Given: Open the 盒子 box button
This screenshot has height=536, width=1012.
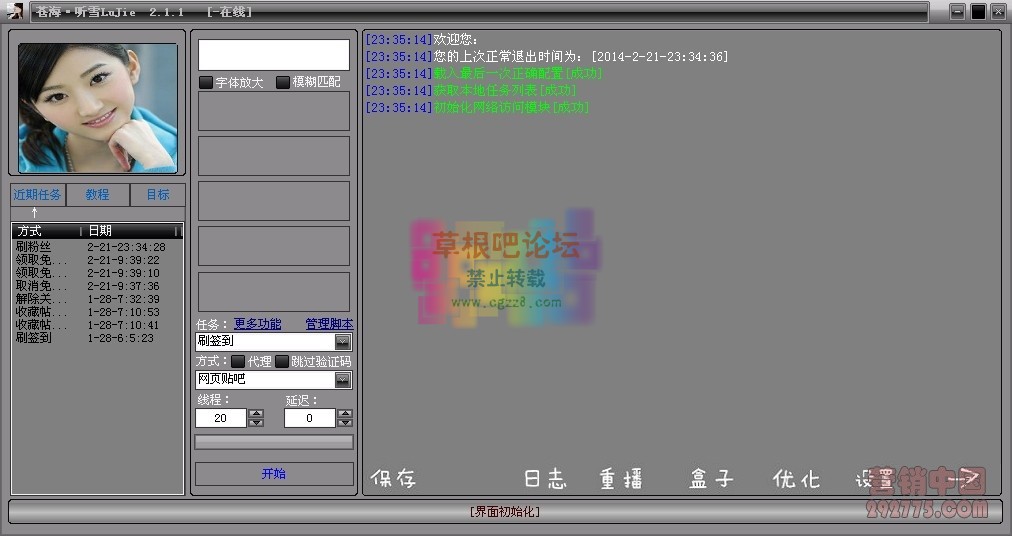Looking at the screenshot, I should [x=711, y=479].
